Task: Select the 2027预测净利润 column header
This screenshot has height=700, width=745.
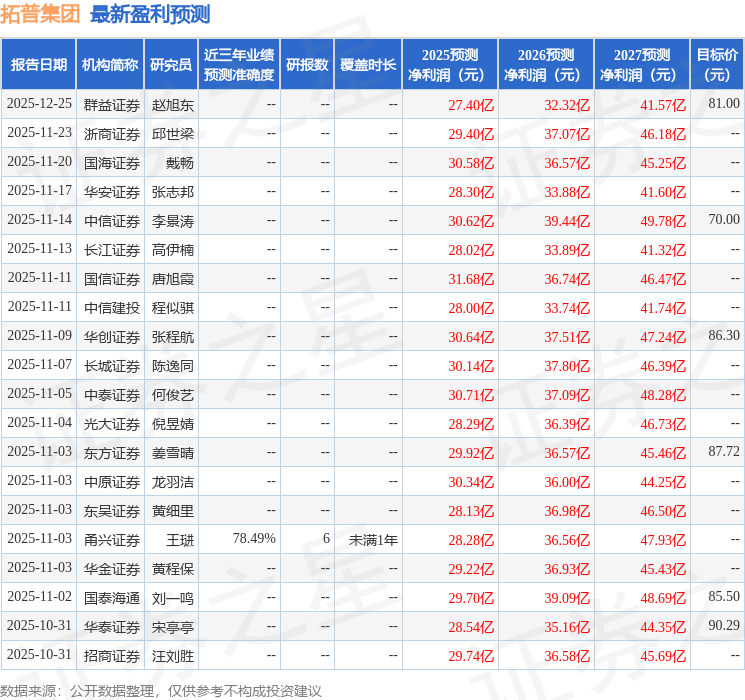Action: (642, 65)
